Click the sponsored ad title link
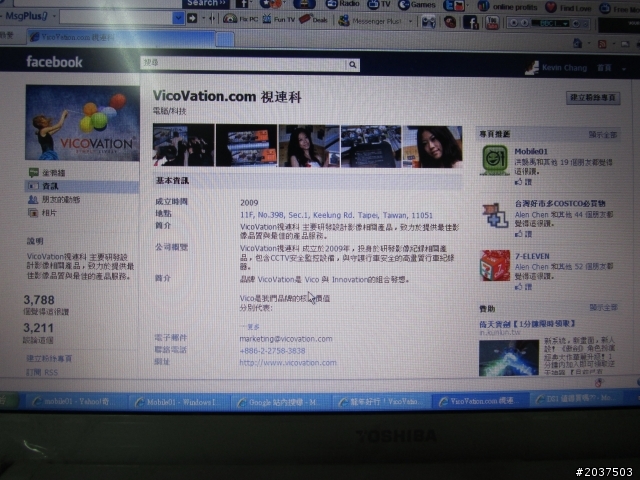 tap(527, 324)
